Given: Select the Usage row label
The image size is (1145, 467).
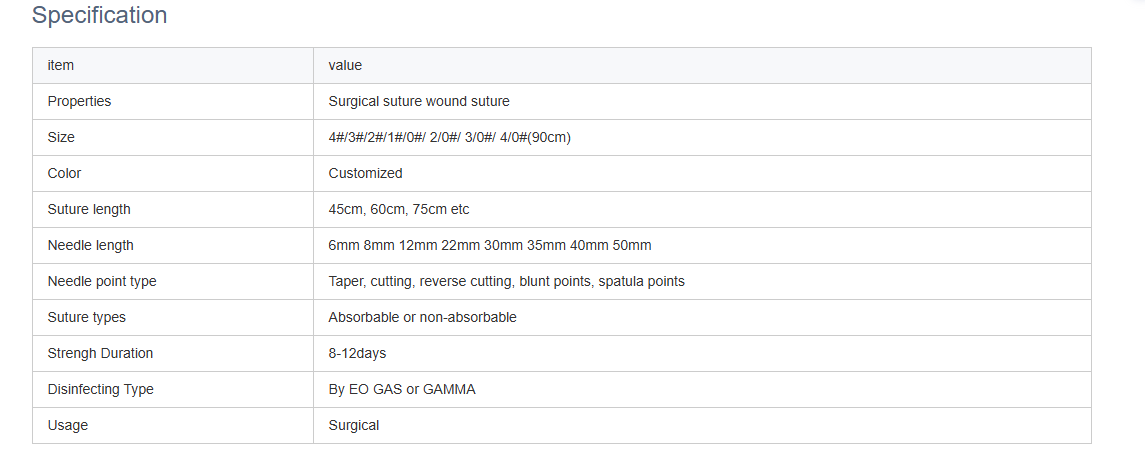Looking at the screenshot, I should pos(68,425).
